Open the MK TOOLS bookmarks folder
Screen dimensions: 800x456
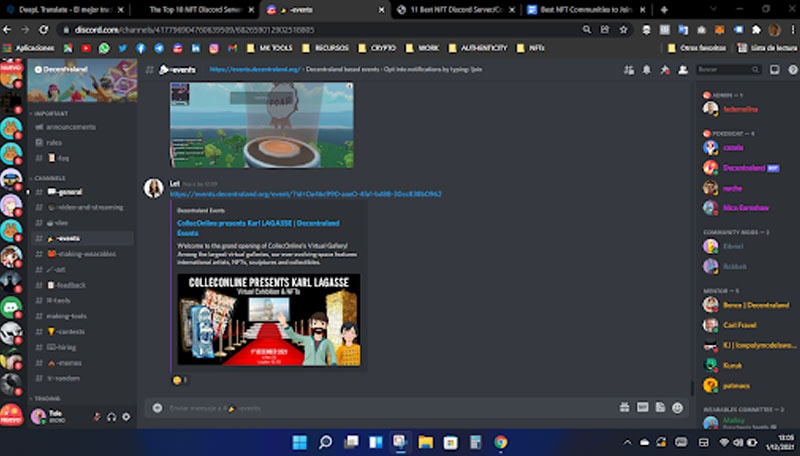coord(269,48)
